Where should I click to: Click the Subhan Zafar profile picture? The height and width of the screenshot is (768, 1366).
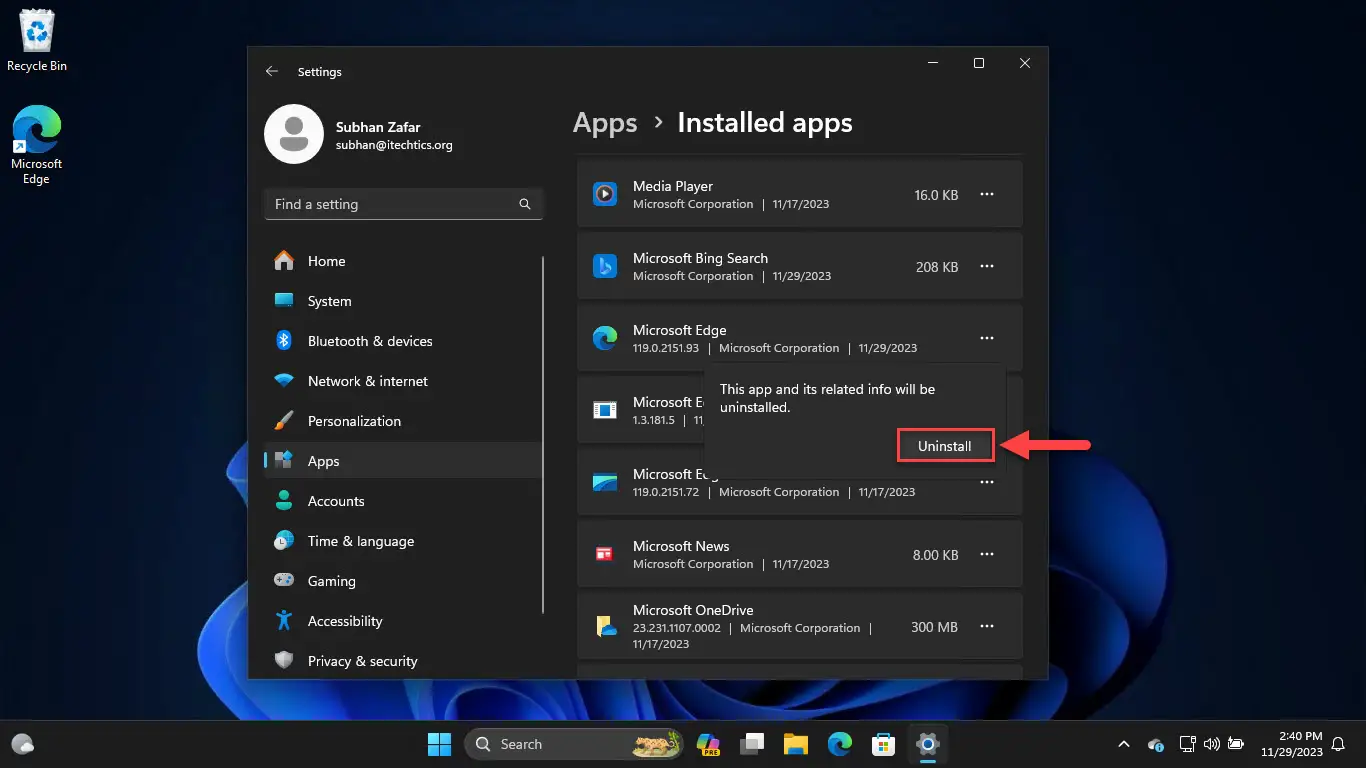pyautogui.click(x=293, y=134)
